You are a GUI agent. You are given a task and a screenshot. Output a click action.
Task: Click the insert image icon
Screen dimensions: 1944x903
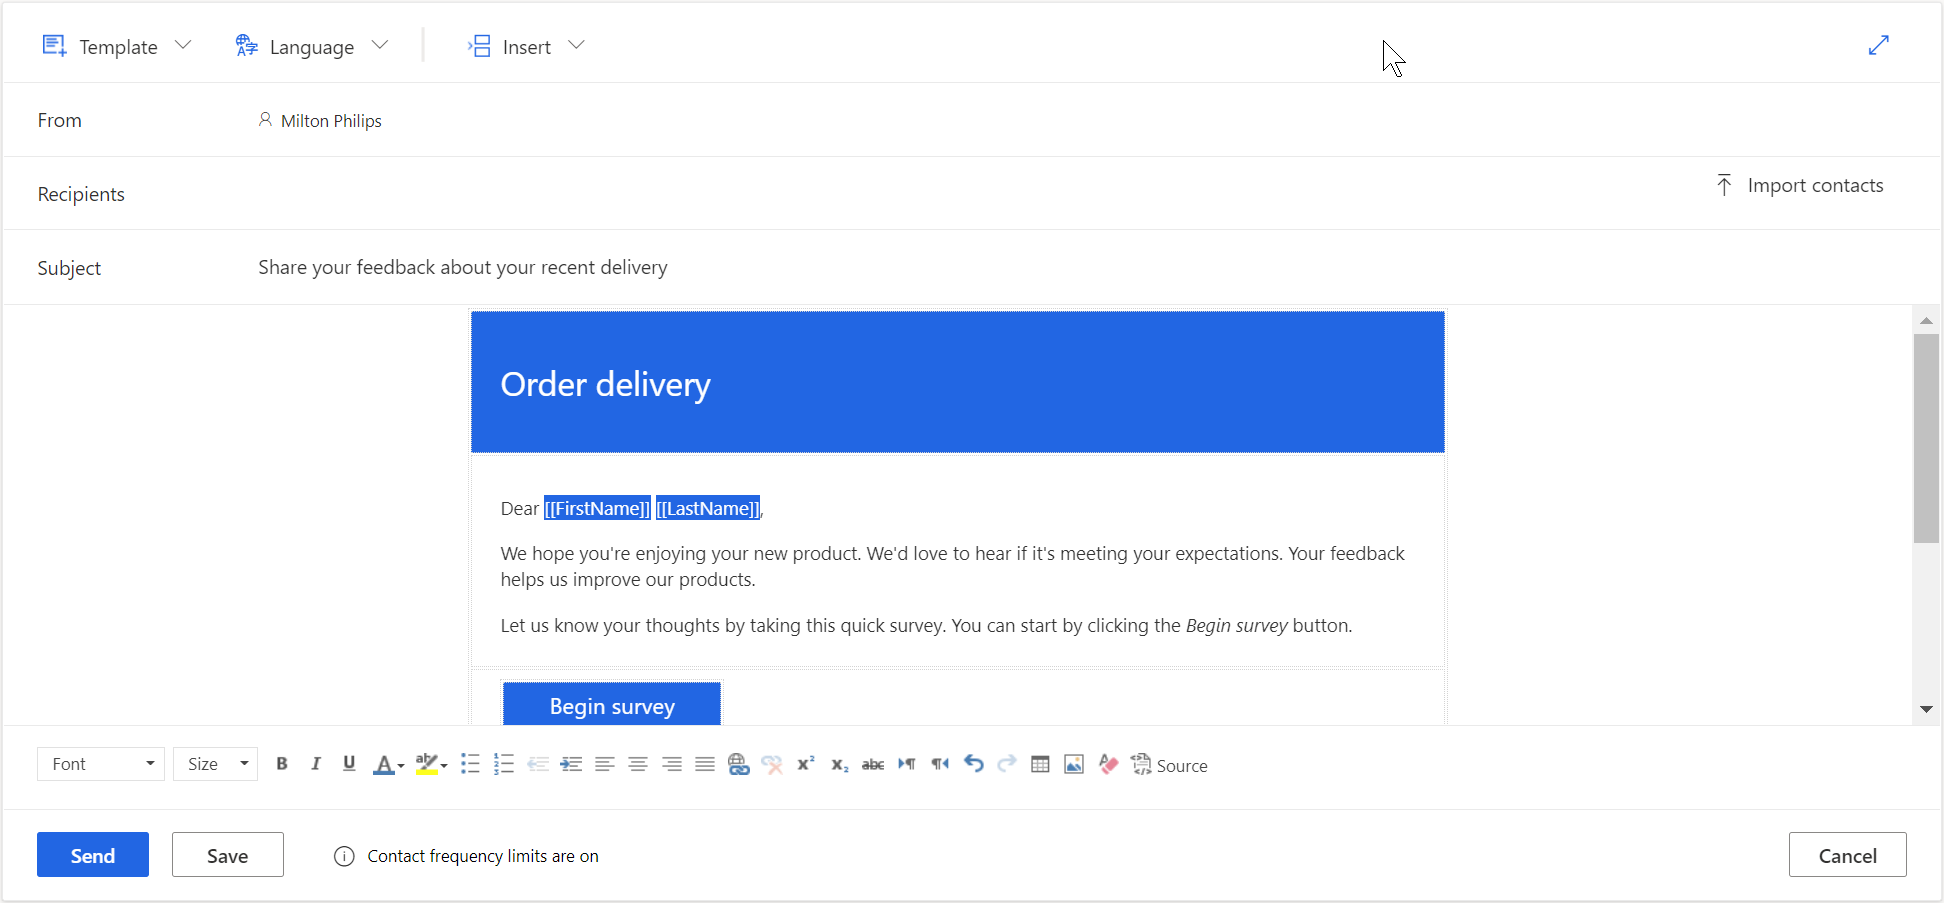coord(1074,764)
